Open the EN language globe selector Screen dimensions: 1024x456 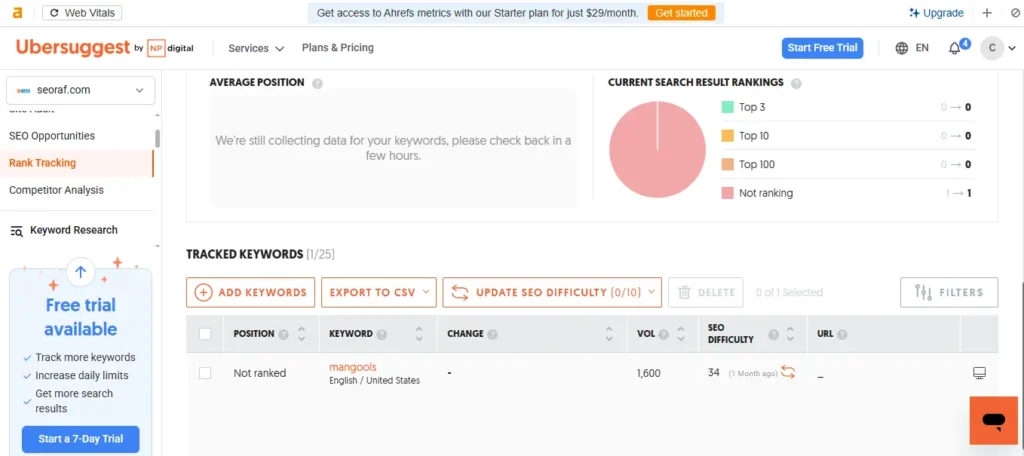point(912,48)
